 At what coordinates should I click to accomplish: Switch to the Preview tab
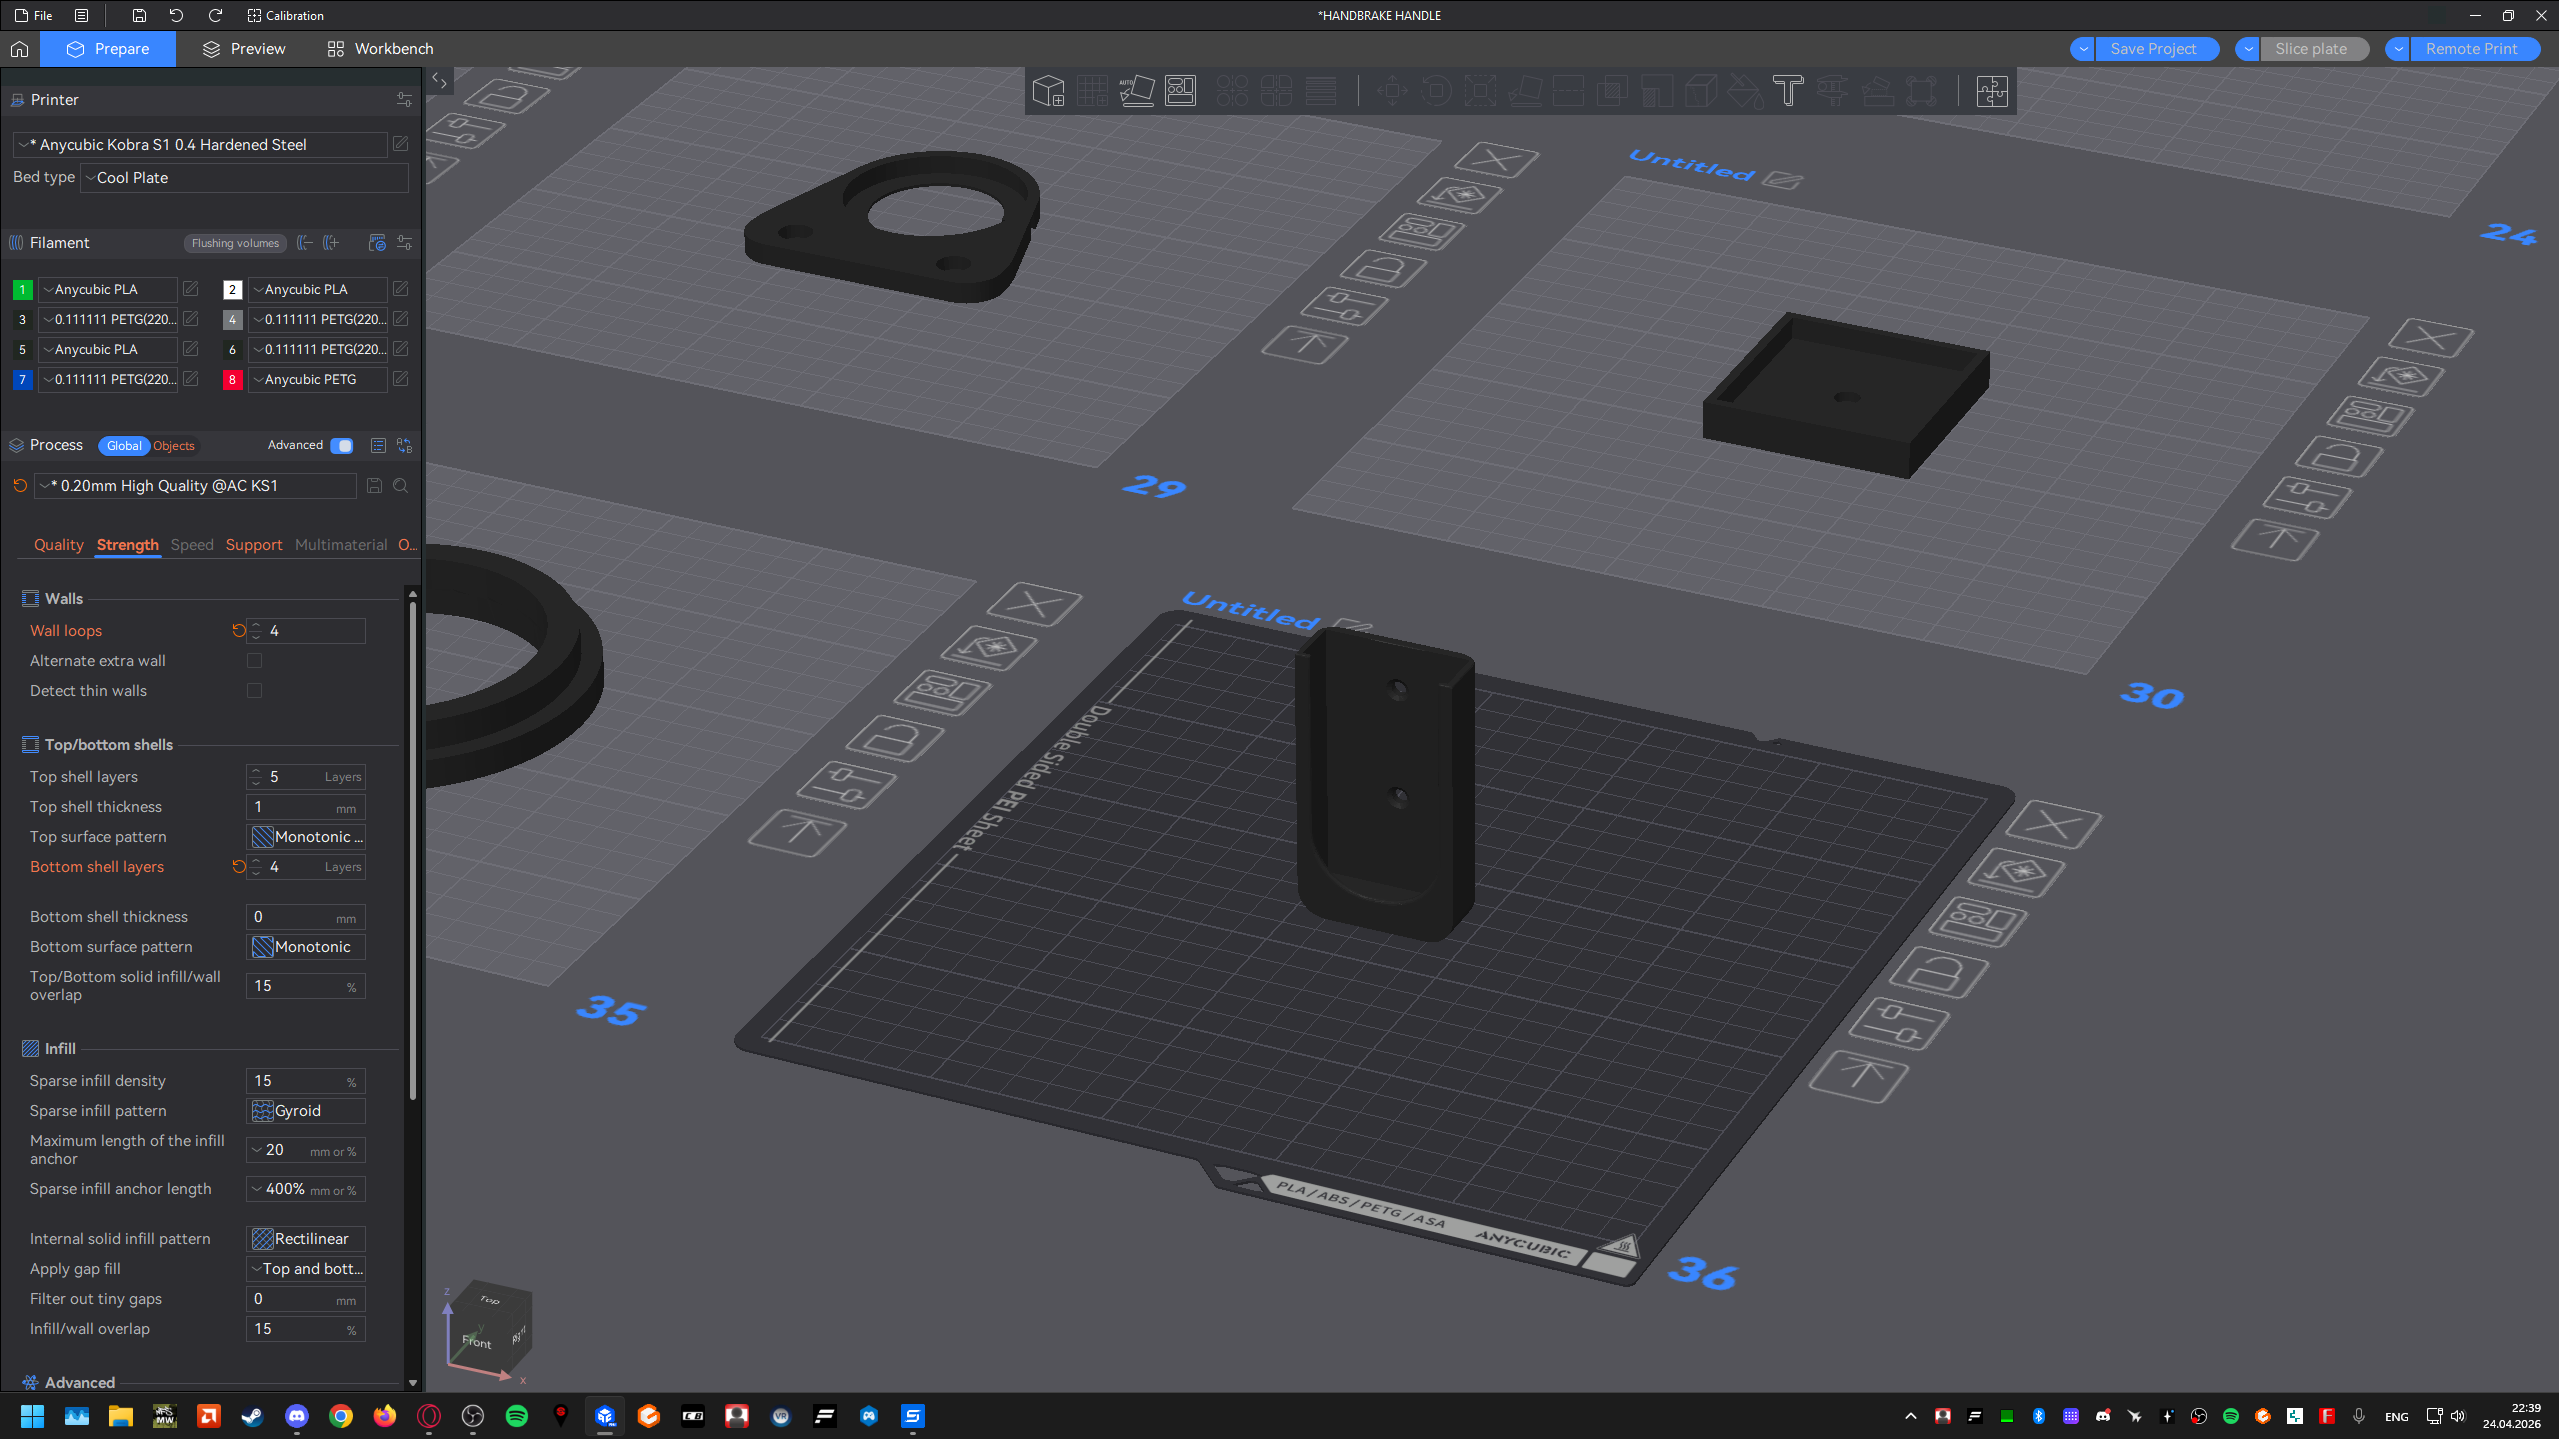point(244,49)
